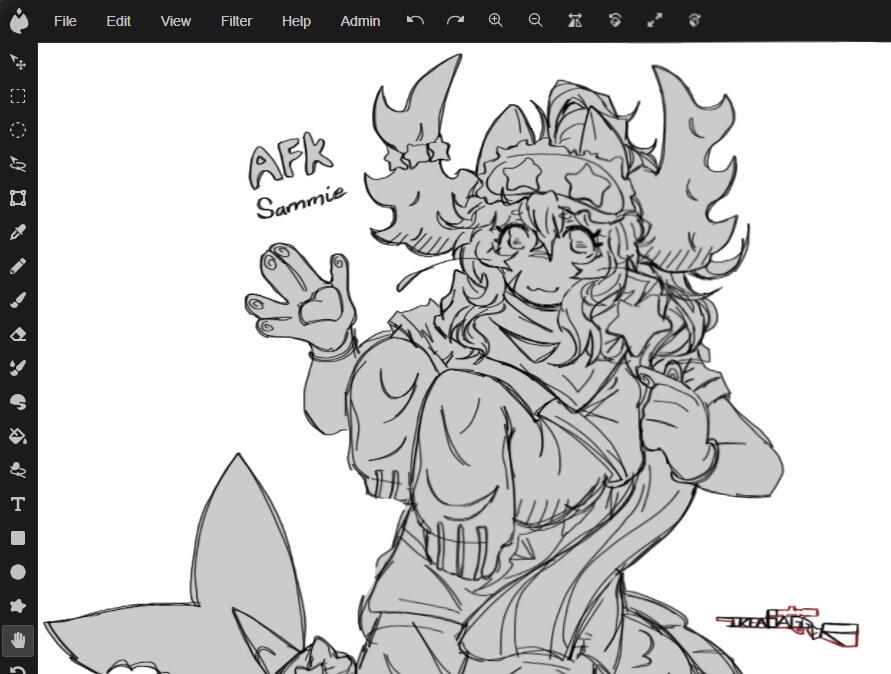Click the flame logo in top-left corner
Image resolution: width=891 pixels, height=674 pixels.
pos(19,21)
